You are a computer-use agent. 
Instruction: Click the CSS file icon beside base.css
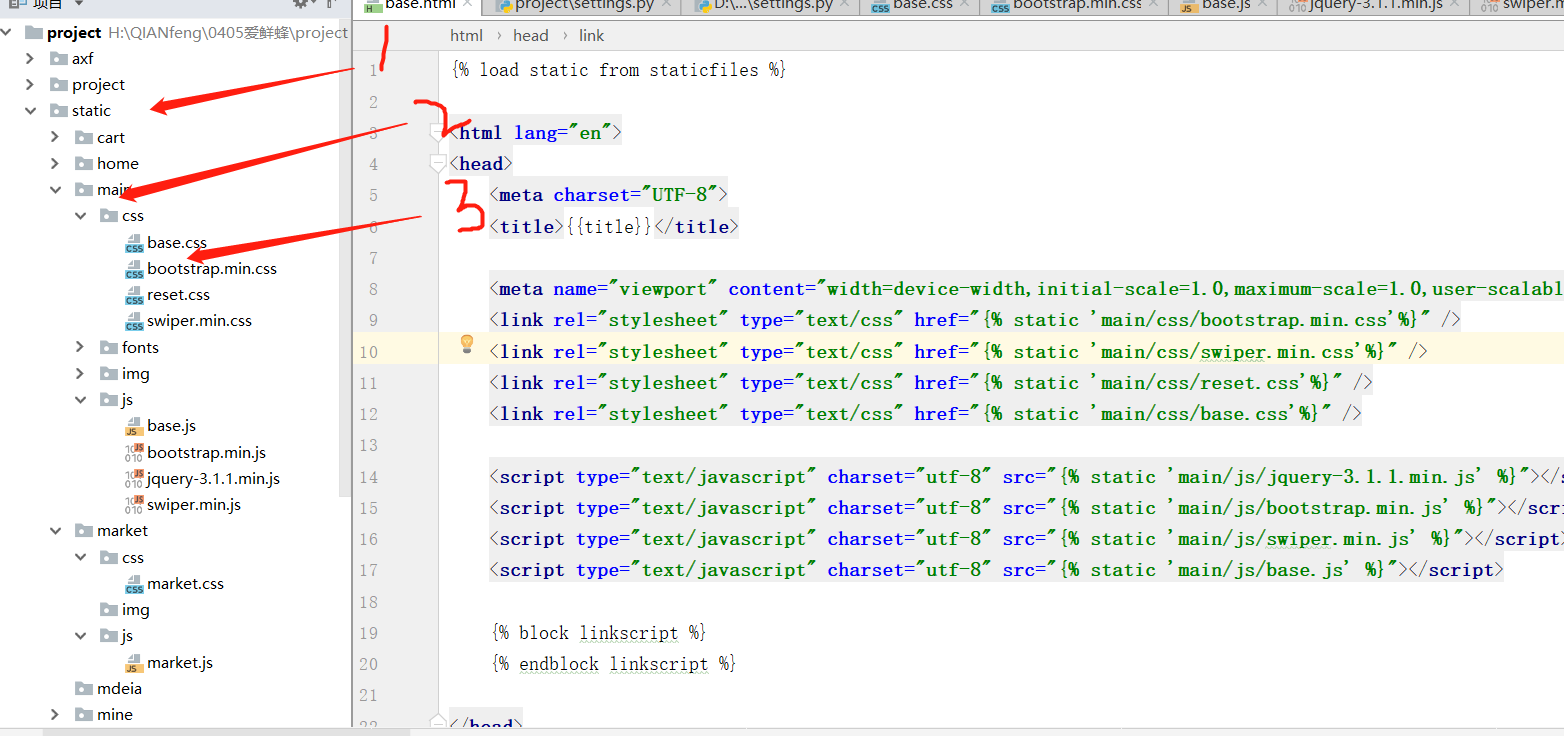tap(134, 244)
